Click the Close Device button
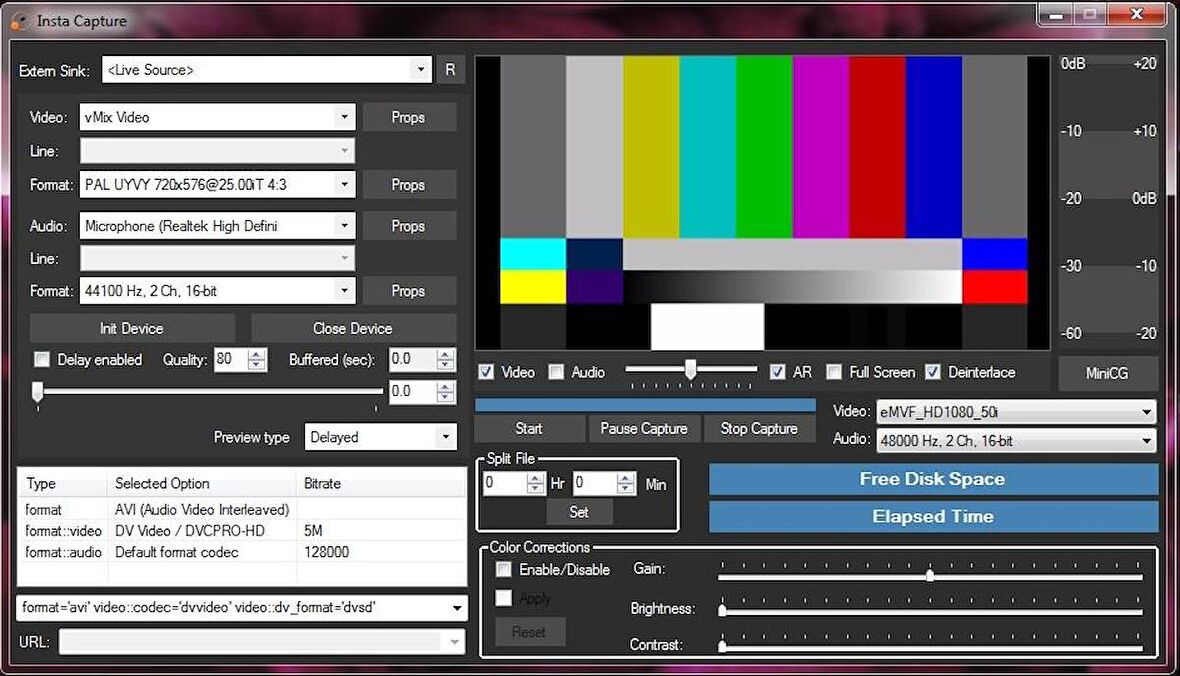 (x=353, y=328)
